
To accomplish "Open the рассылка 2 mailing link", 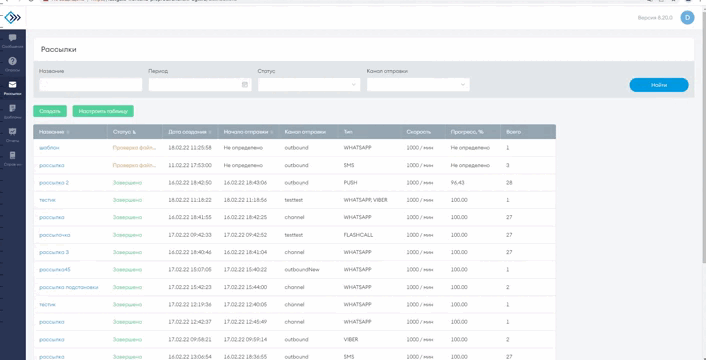I will 54,183.
